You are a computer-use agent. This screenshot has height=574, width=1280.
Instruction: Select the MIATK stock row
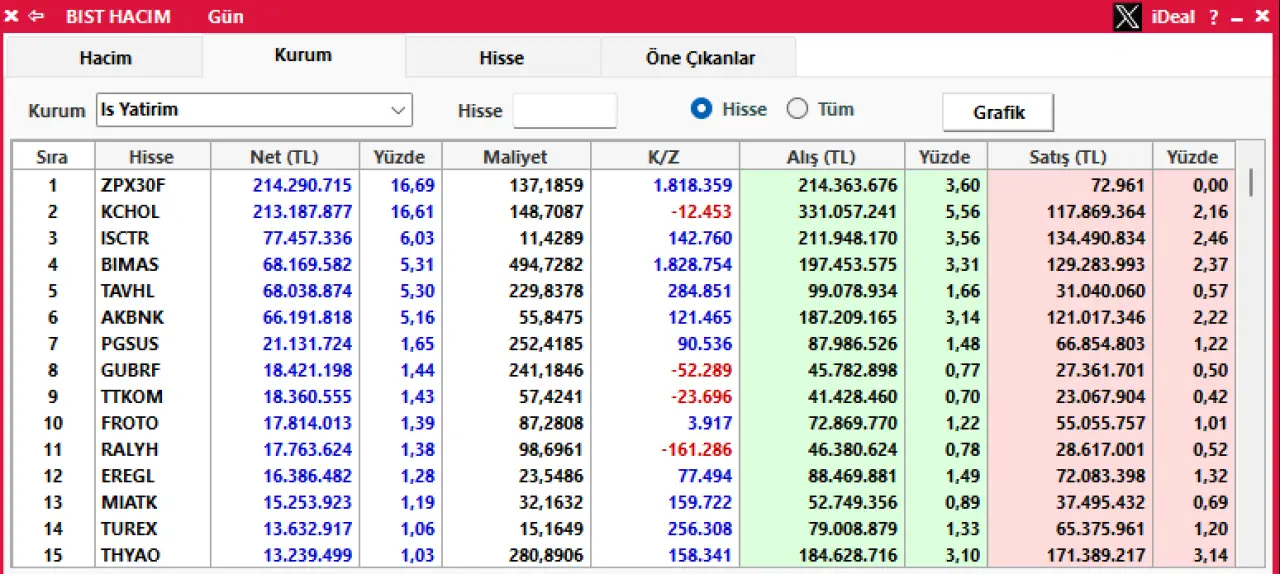tap(623, 502)
